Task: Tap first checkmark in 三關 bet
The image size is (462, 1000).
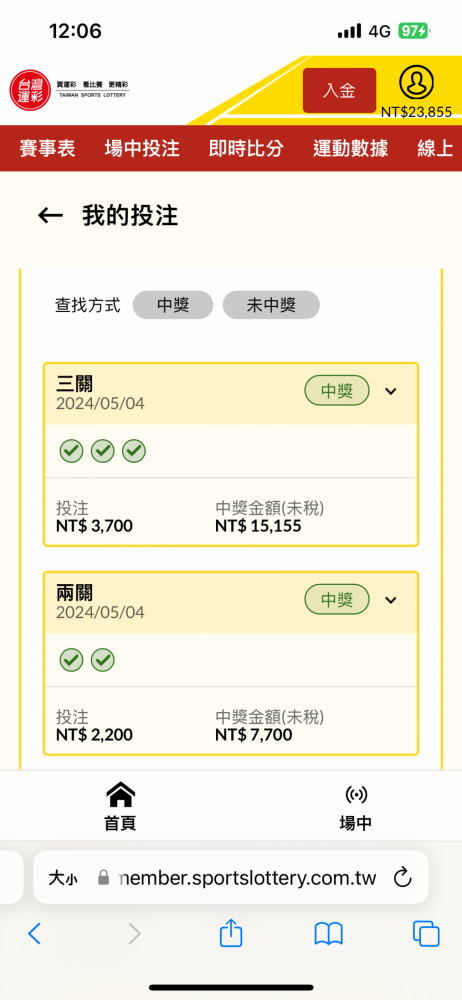Action: click(x=71, y=452)
